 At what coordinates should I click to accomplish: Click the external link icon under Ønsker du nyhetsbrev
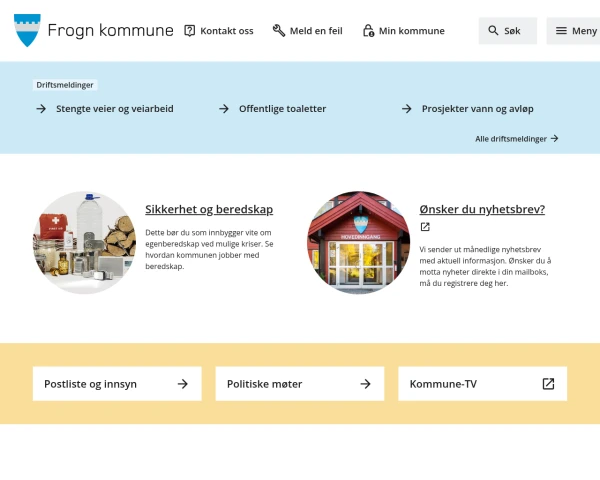point(425,227)
